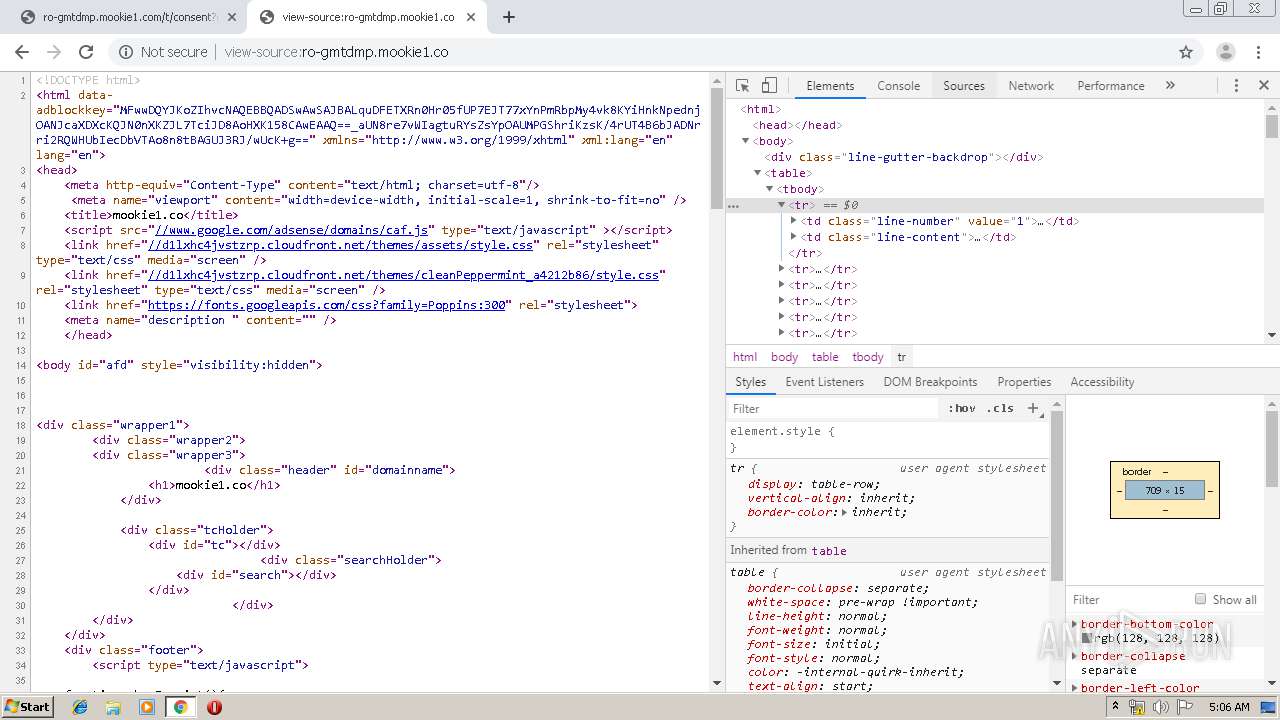Open the DOM Breakpoints sub-tab
1280x720 pixels.
pos(930,382)
